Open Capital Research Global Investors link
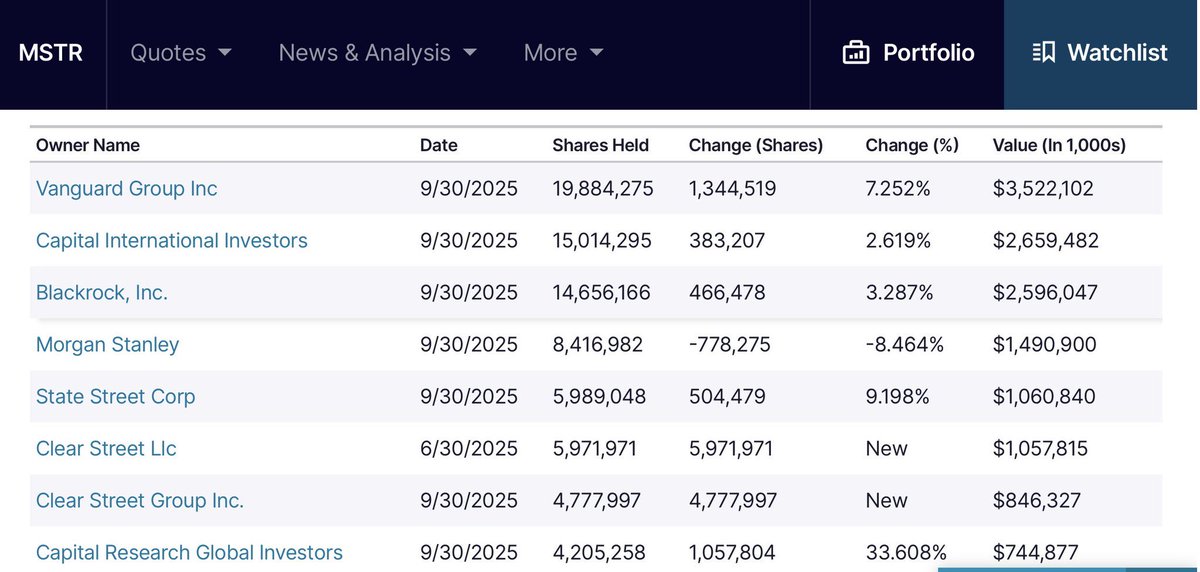1200x572 pixels. 189,552
